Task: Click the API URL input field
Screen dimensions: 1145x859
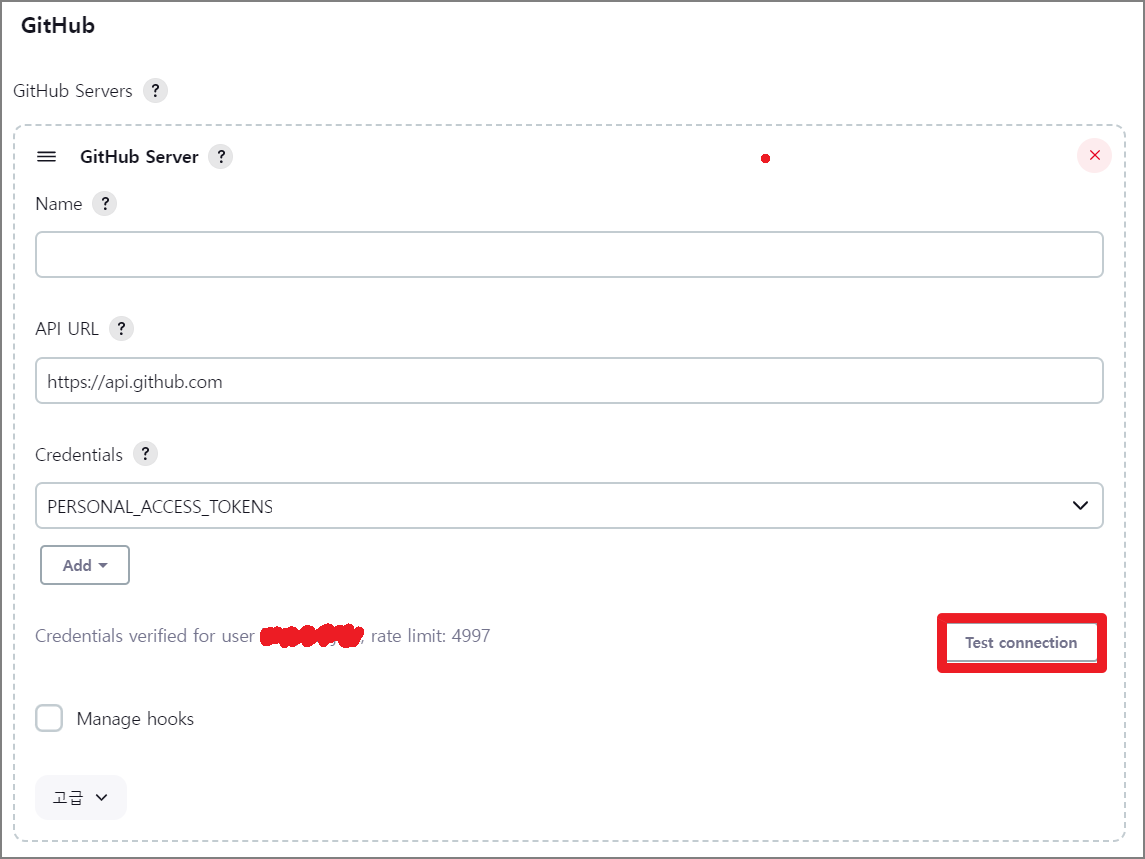Action: click(x=569, y=381)
